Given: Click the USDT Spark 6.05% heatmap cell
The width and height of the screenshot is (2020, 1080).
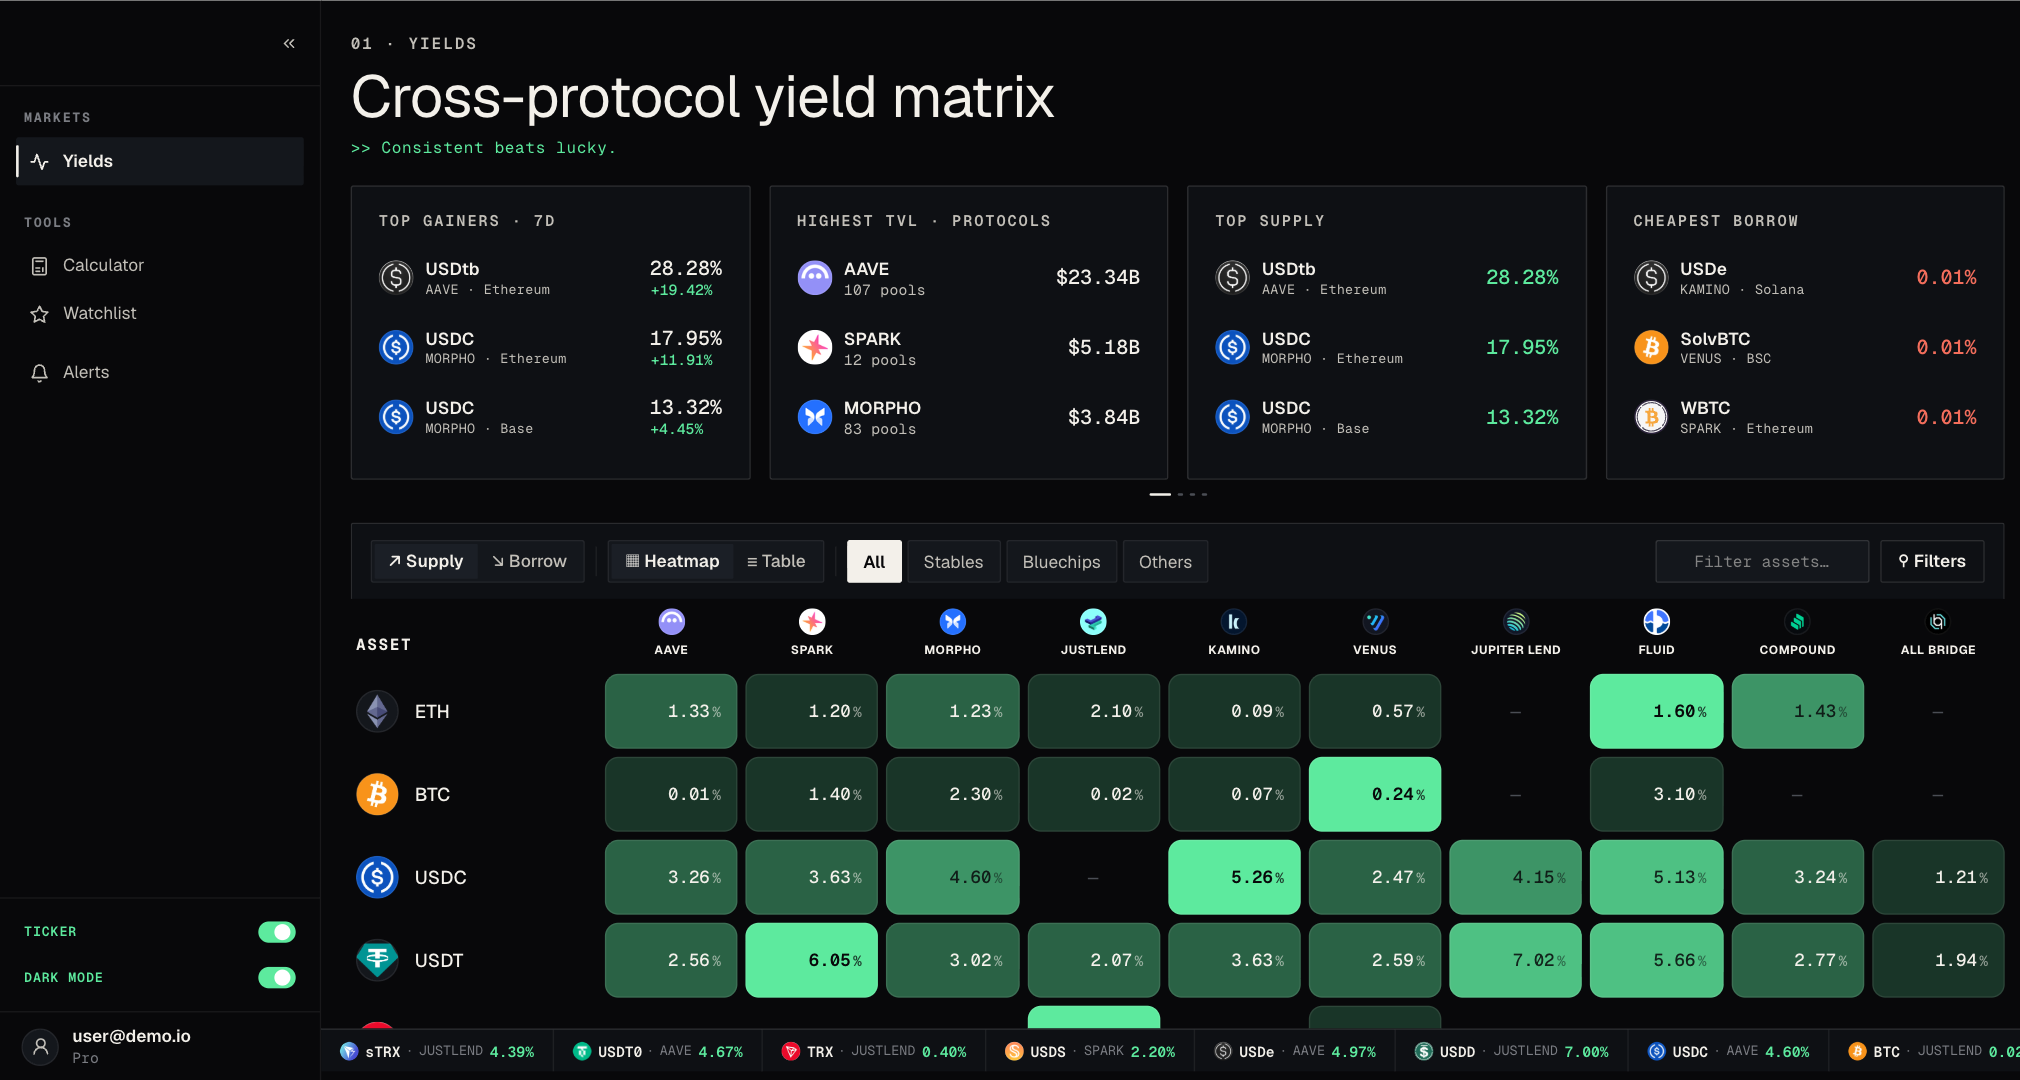Looking at the screenshot, I should coord(812,960).
